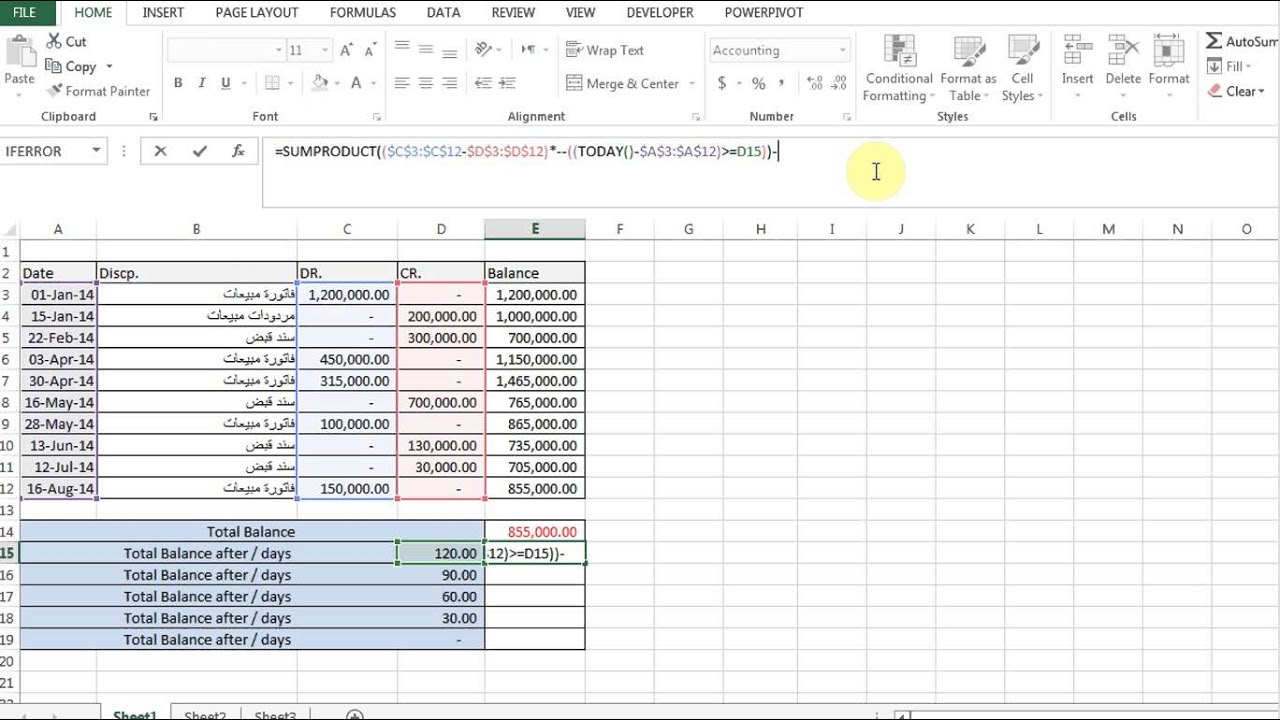Open Cell Styles gallery
The image size is (1280, 720).
(1022, 68)
